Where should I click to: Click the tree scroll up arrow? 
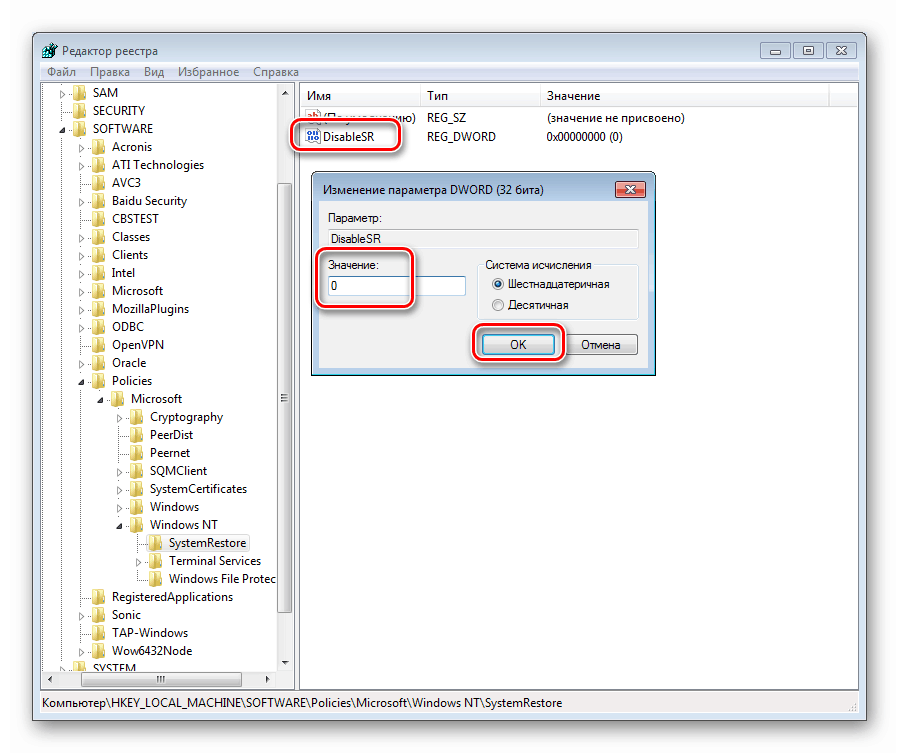pyautogui.click(x=285, y=93)
